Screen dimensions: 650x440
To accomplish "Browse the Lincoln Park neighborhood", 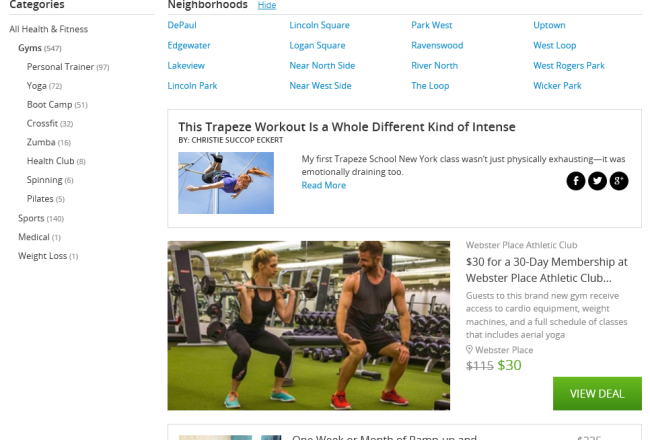I will click(x=192, y=86).
